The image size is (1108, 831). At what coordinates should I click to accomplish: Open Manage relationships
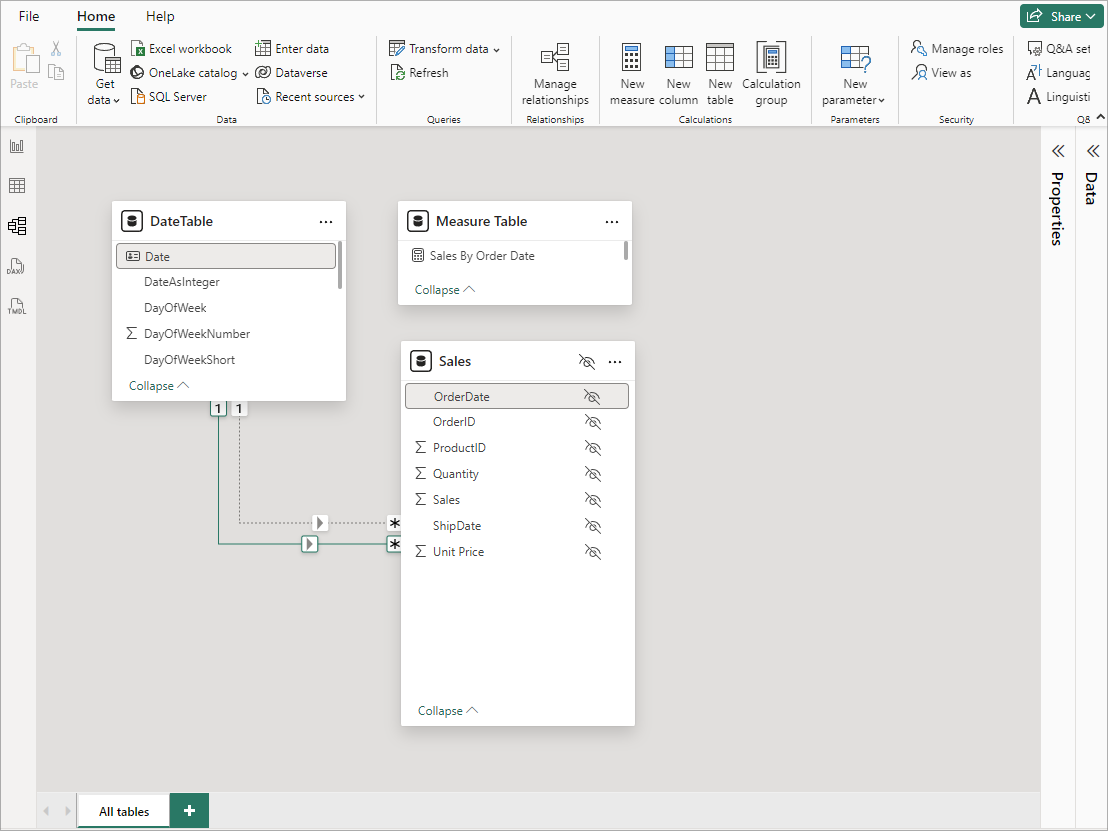(x=555, y=73)
